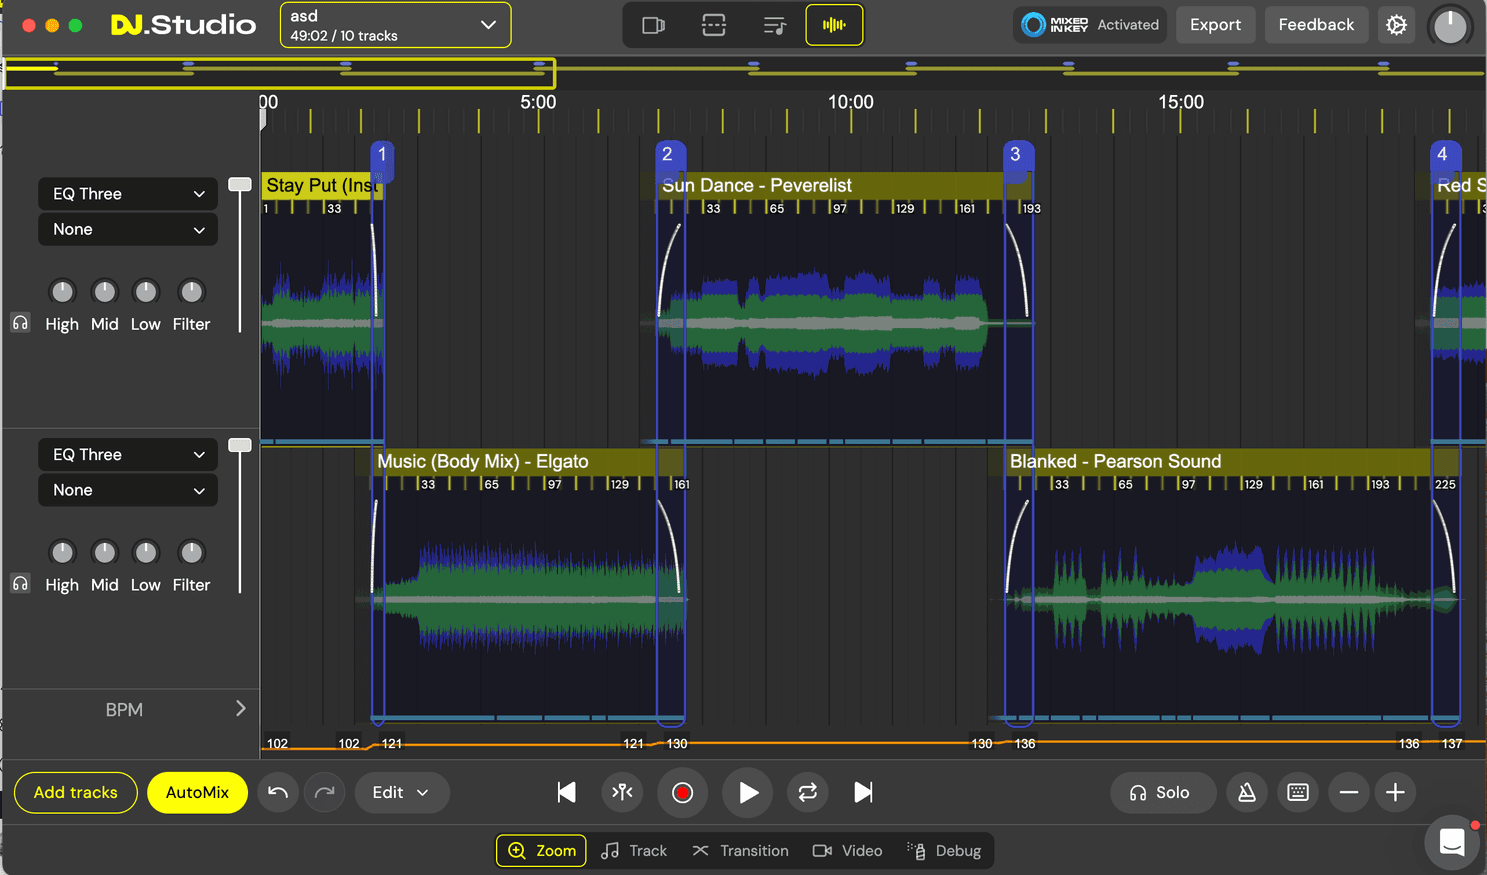
Task: Undo the last action
Action: coord(278,792)
